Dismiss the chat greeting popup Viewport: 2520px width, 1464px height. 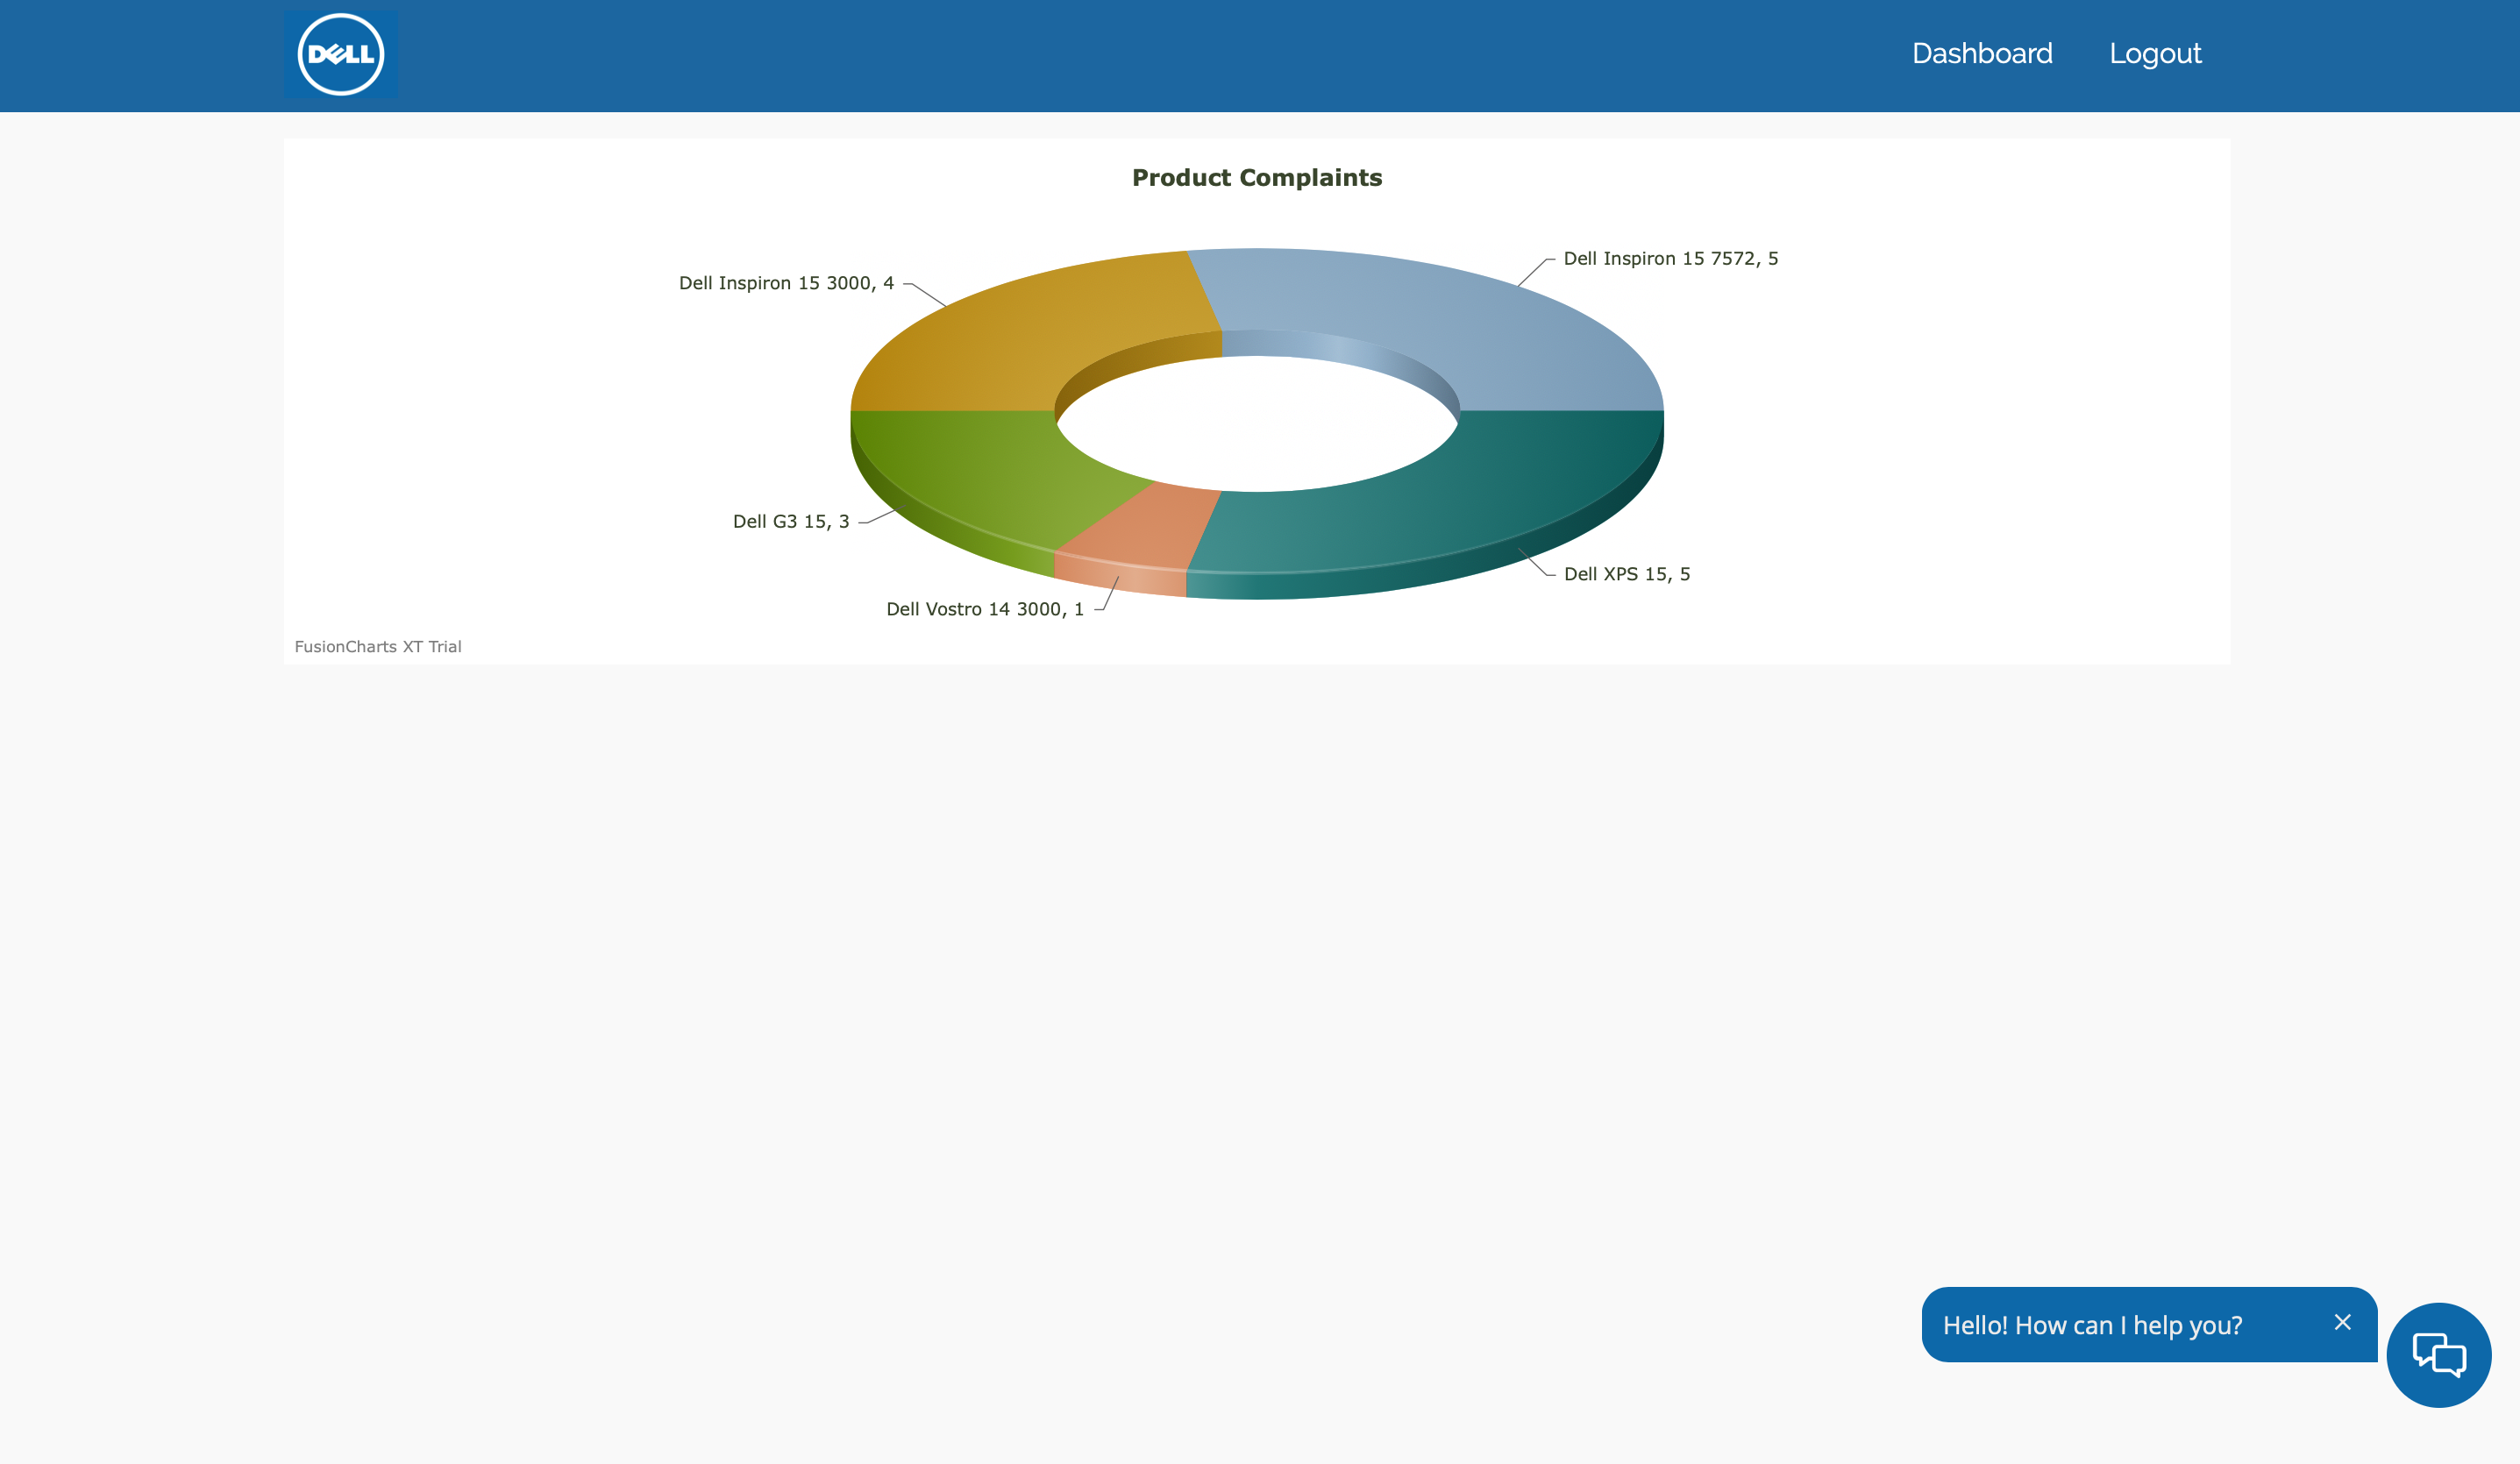point(2342,1322)
